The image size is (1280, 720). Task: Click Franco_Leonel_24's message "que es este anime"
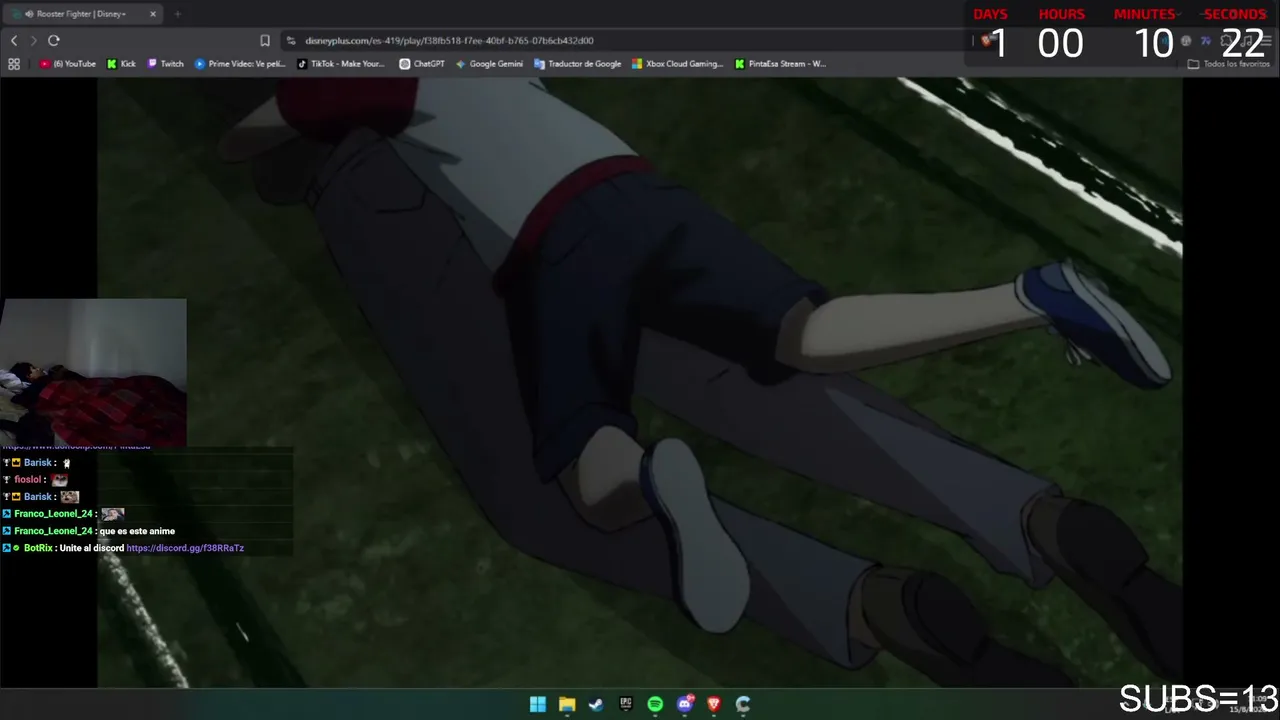click(137, 531)
